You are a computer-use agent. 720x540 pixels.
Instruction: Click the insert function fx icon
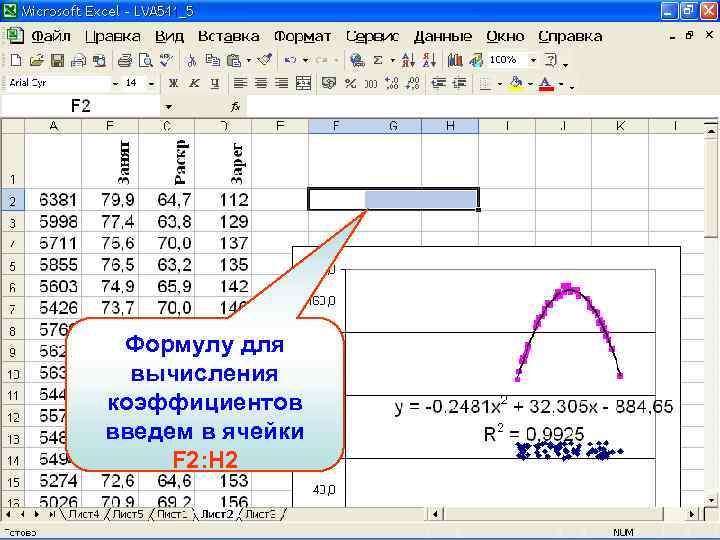[x=236, y=107]
